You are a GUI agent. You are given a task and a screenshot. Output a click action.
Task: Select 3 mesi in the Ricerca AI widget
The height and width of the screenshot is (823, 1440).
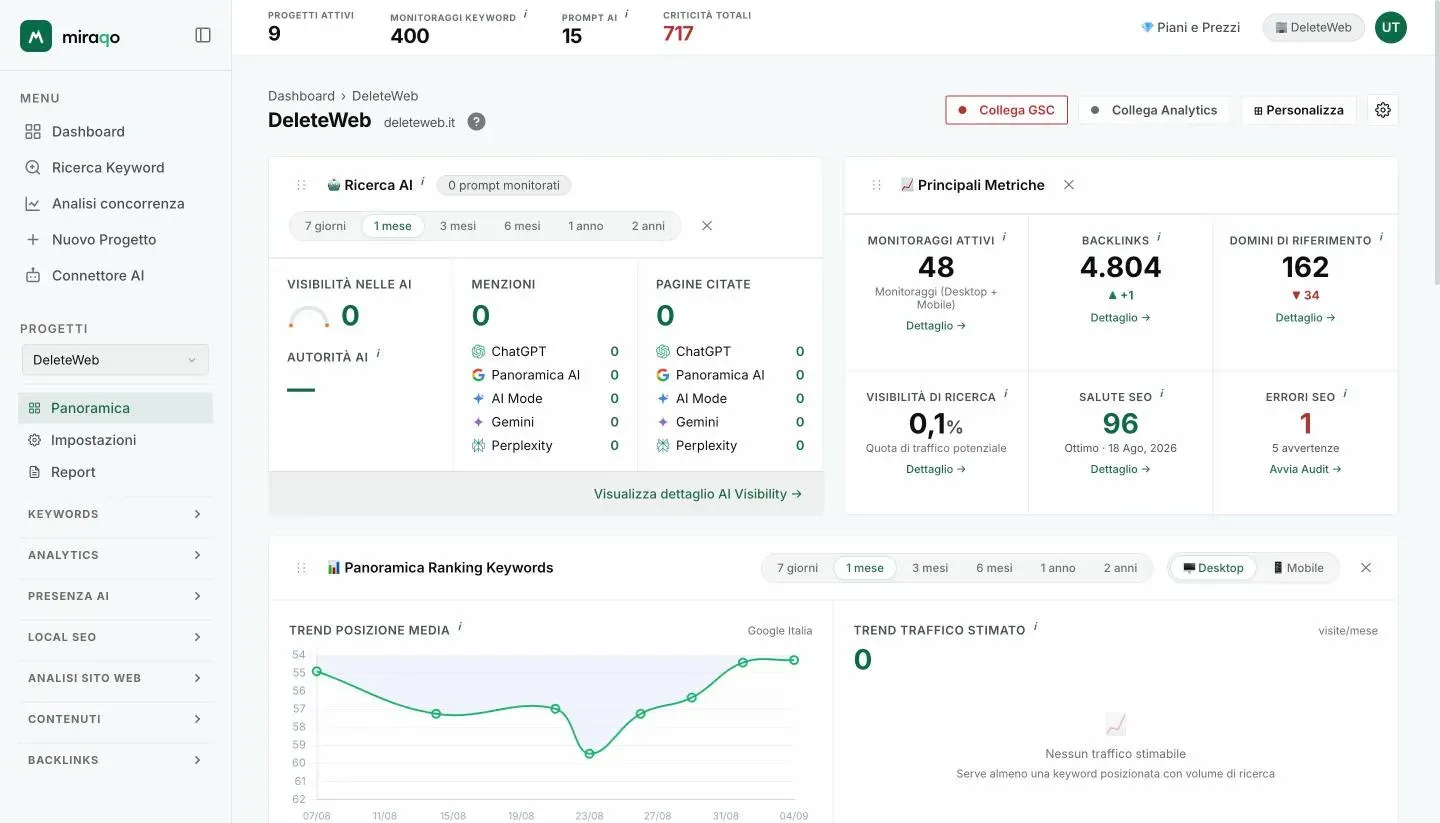458,226
